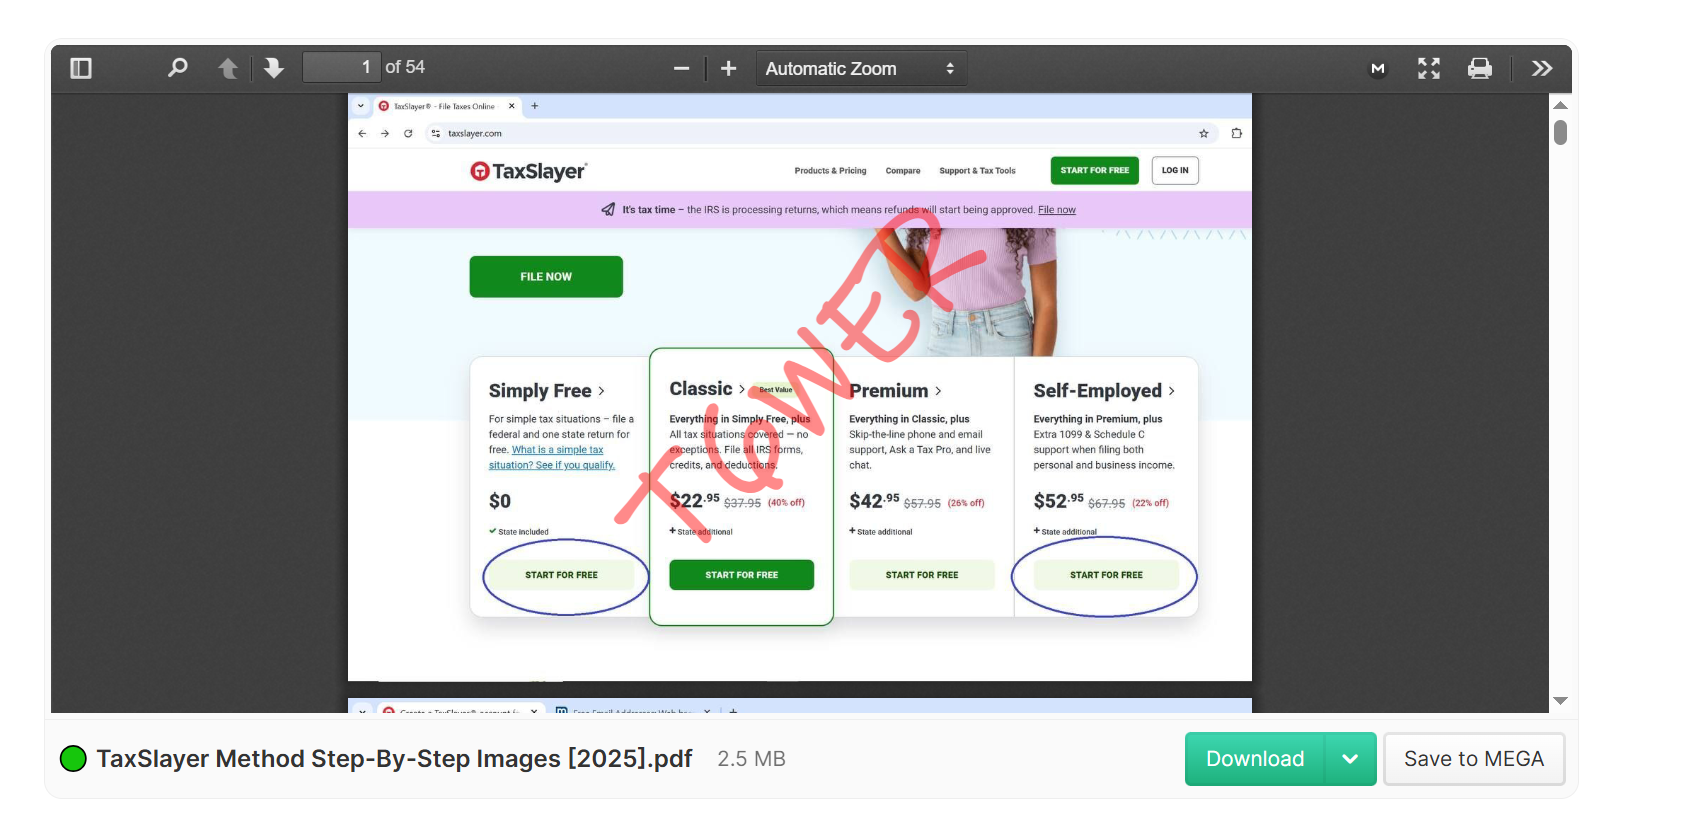1696x836 pixels.
Task: Click the browser forward arrow in screenshot
Action: click(385, 133)
